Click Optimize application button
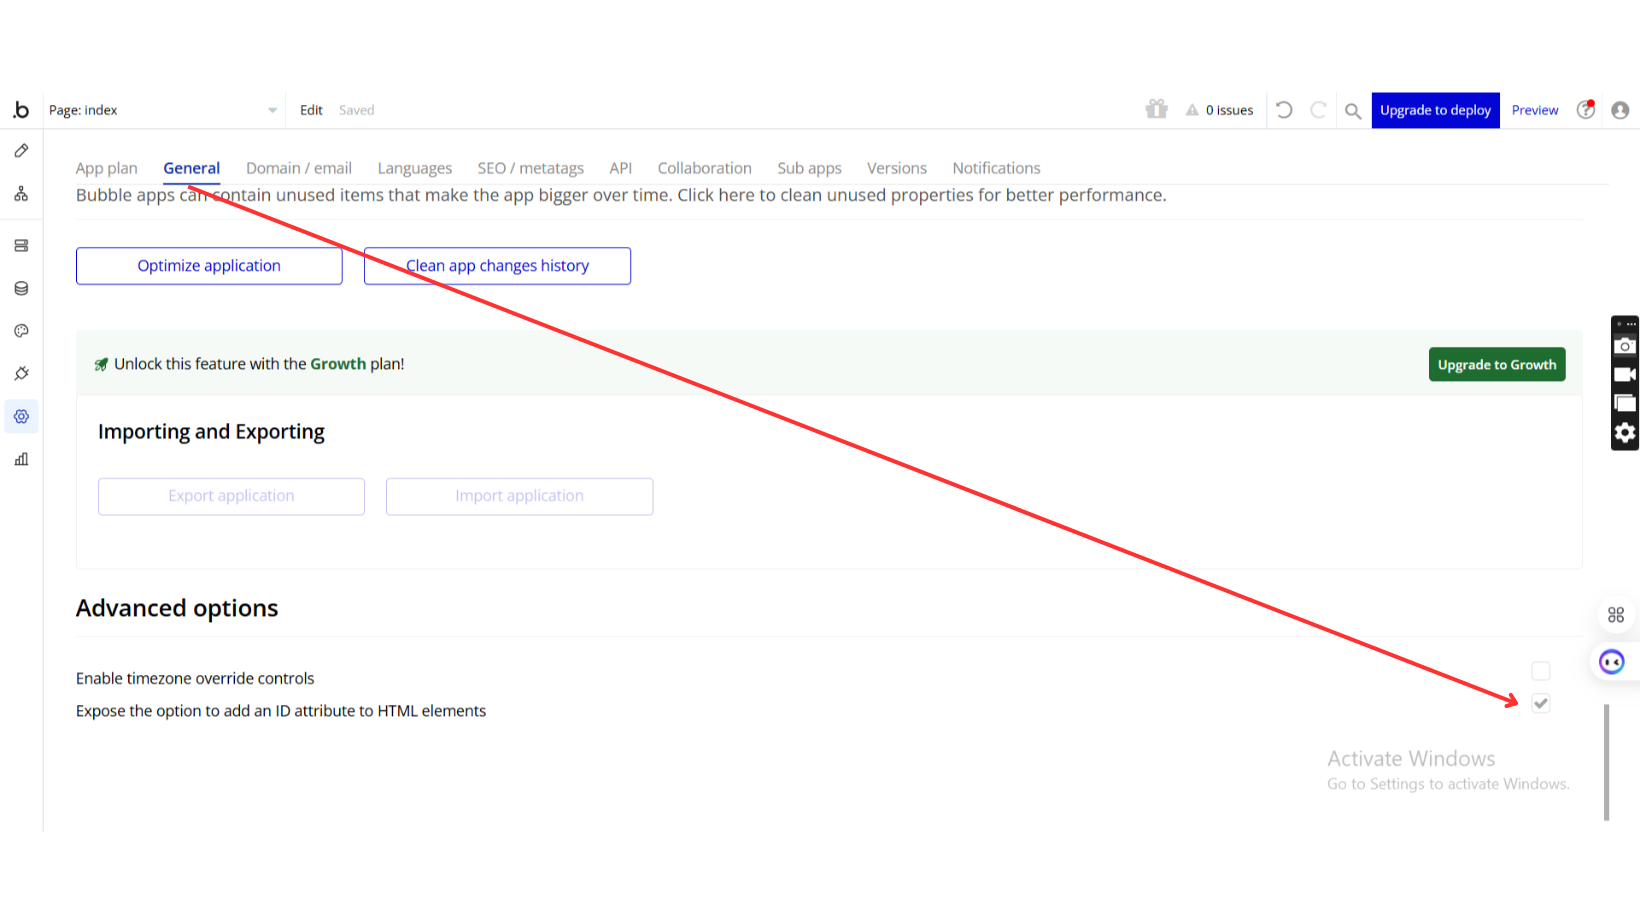 209,266
